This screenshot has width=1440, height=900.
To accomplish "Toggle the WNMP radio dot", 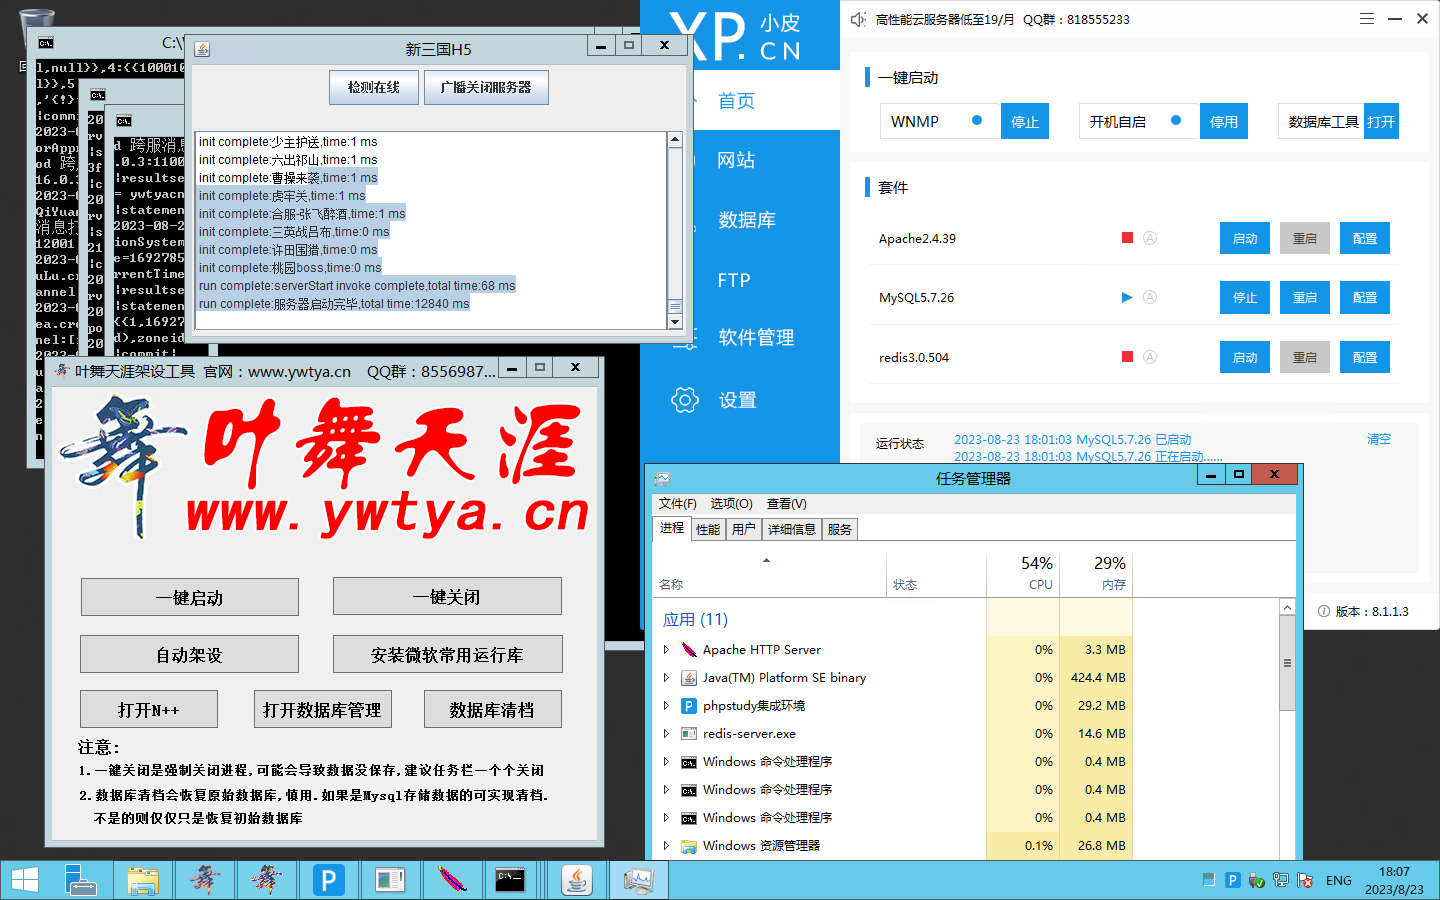I will pyautogui.click(x=977, y=120).
